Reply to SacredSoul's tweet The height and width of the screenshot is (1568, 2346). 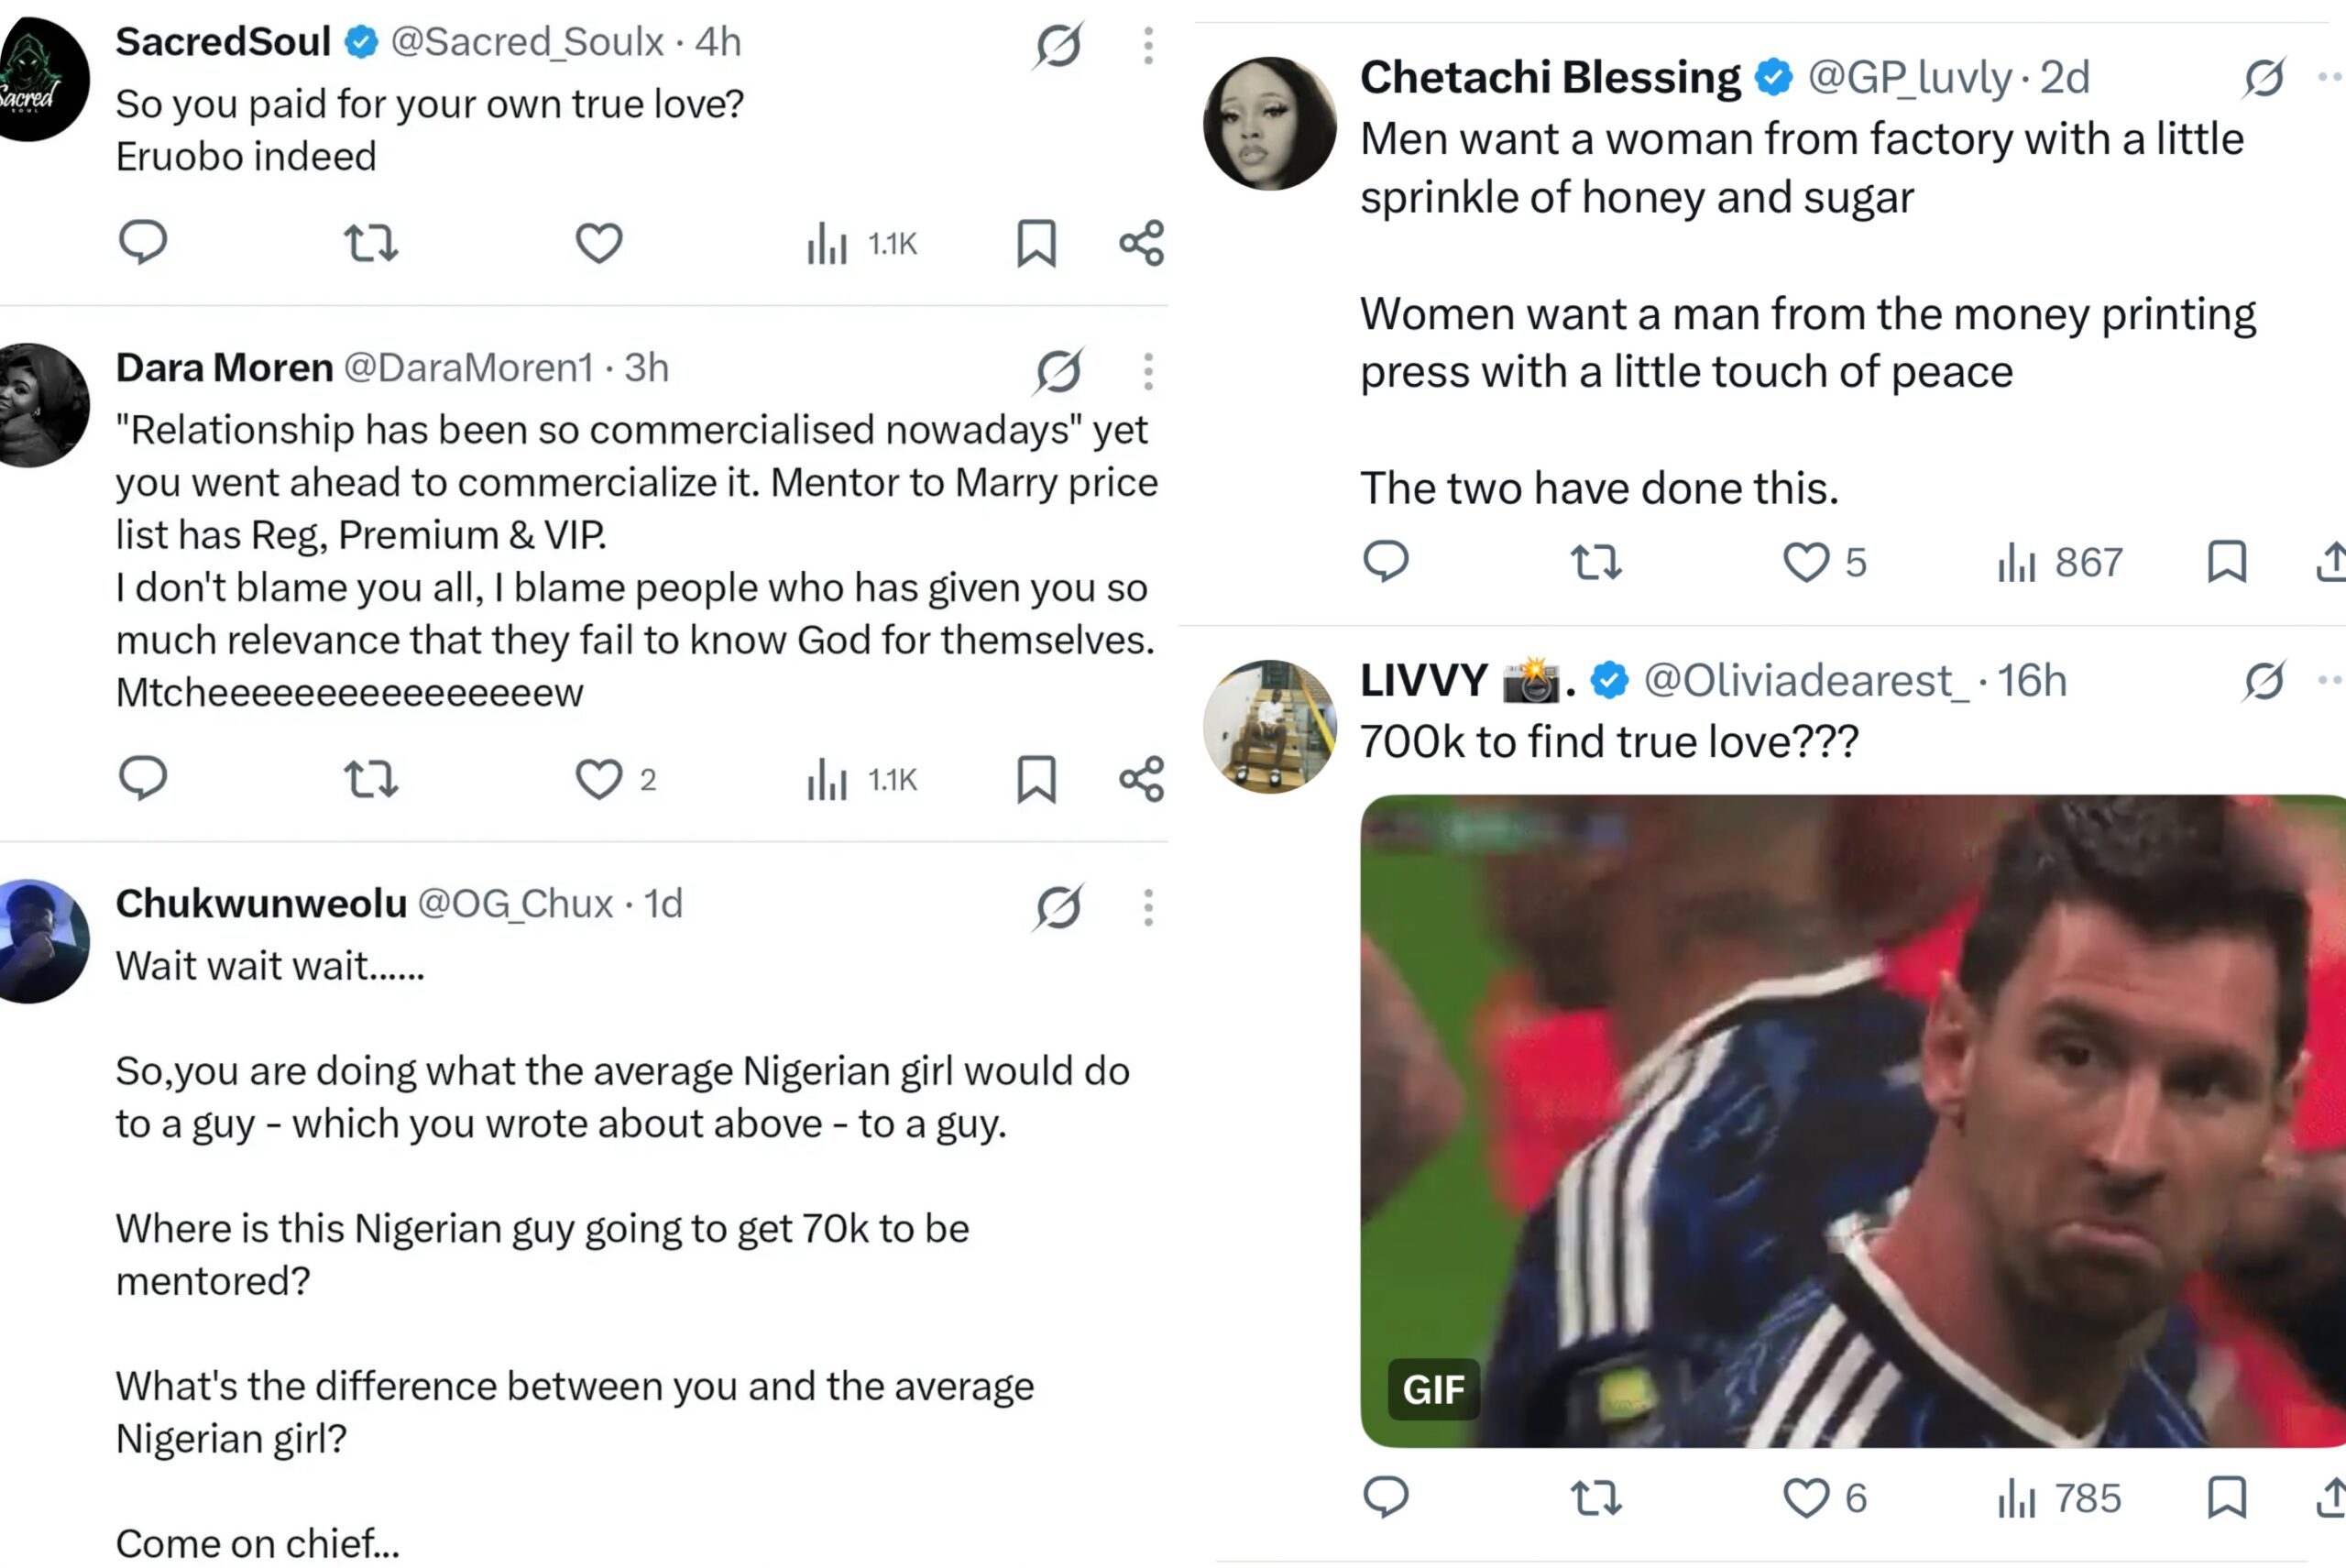click(142, 242)
